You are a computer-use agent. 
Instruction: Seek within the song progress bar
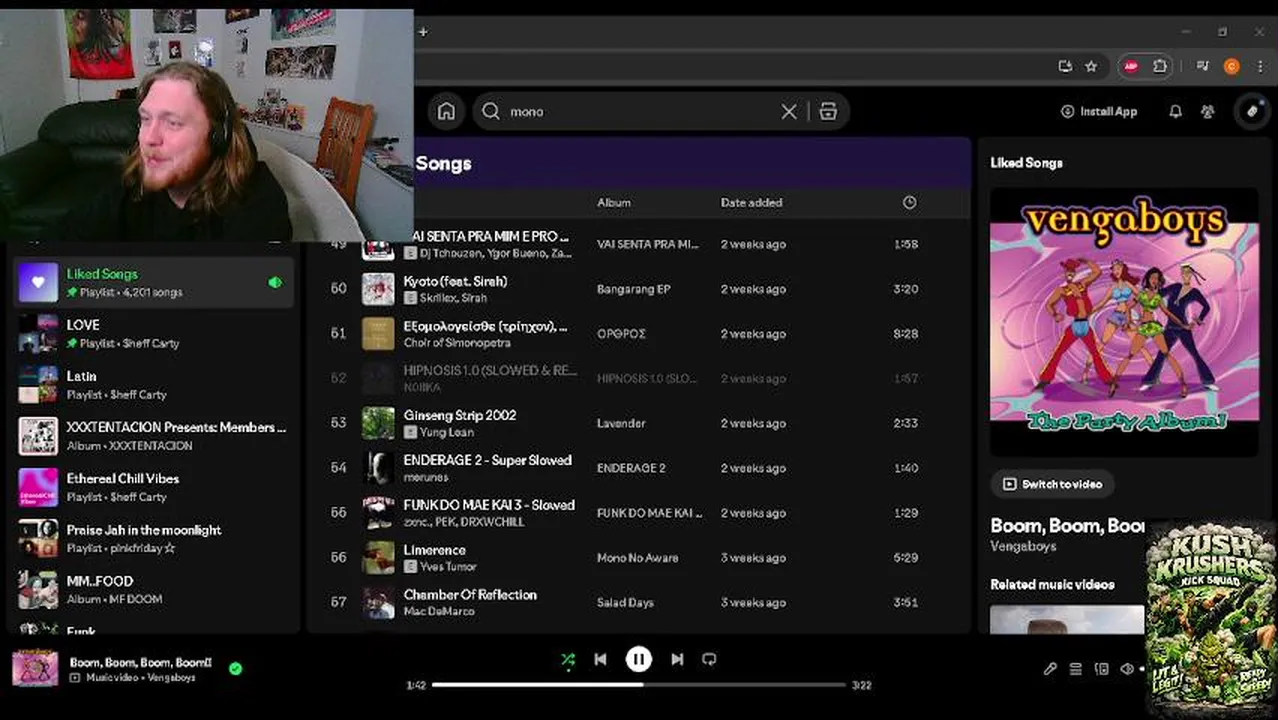[x=638, y=685]
